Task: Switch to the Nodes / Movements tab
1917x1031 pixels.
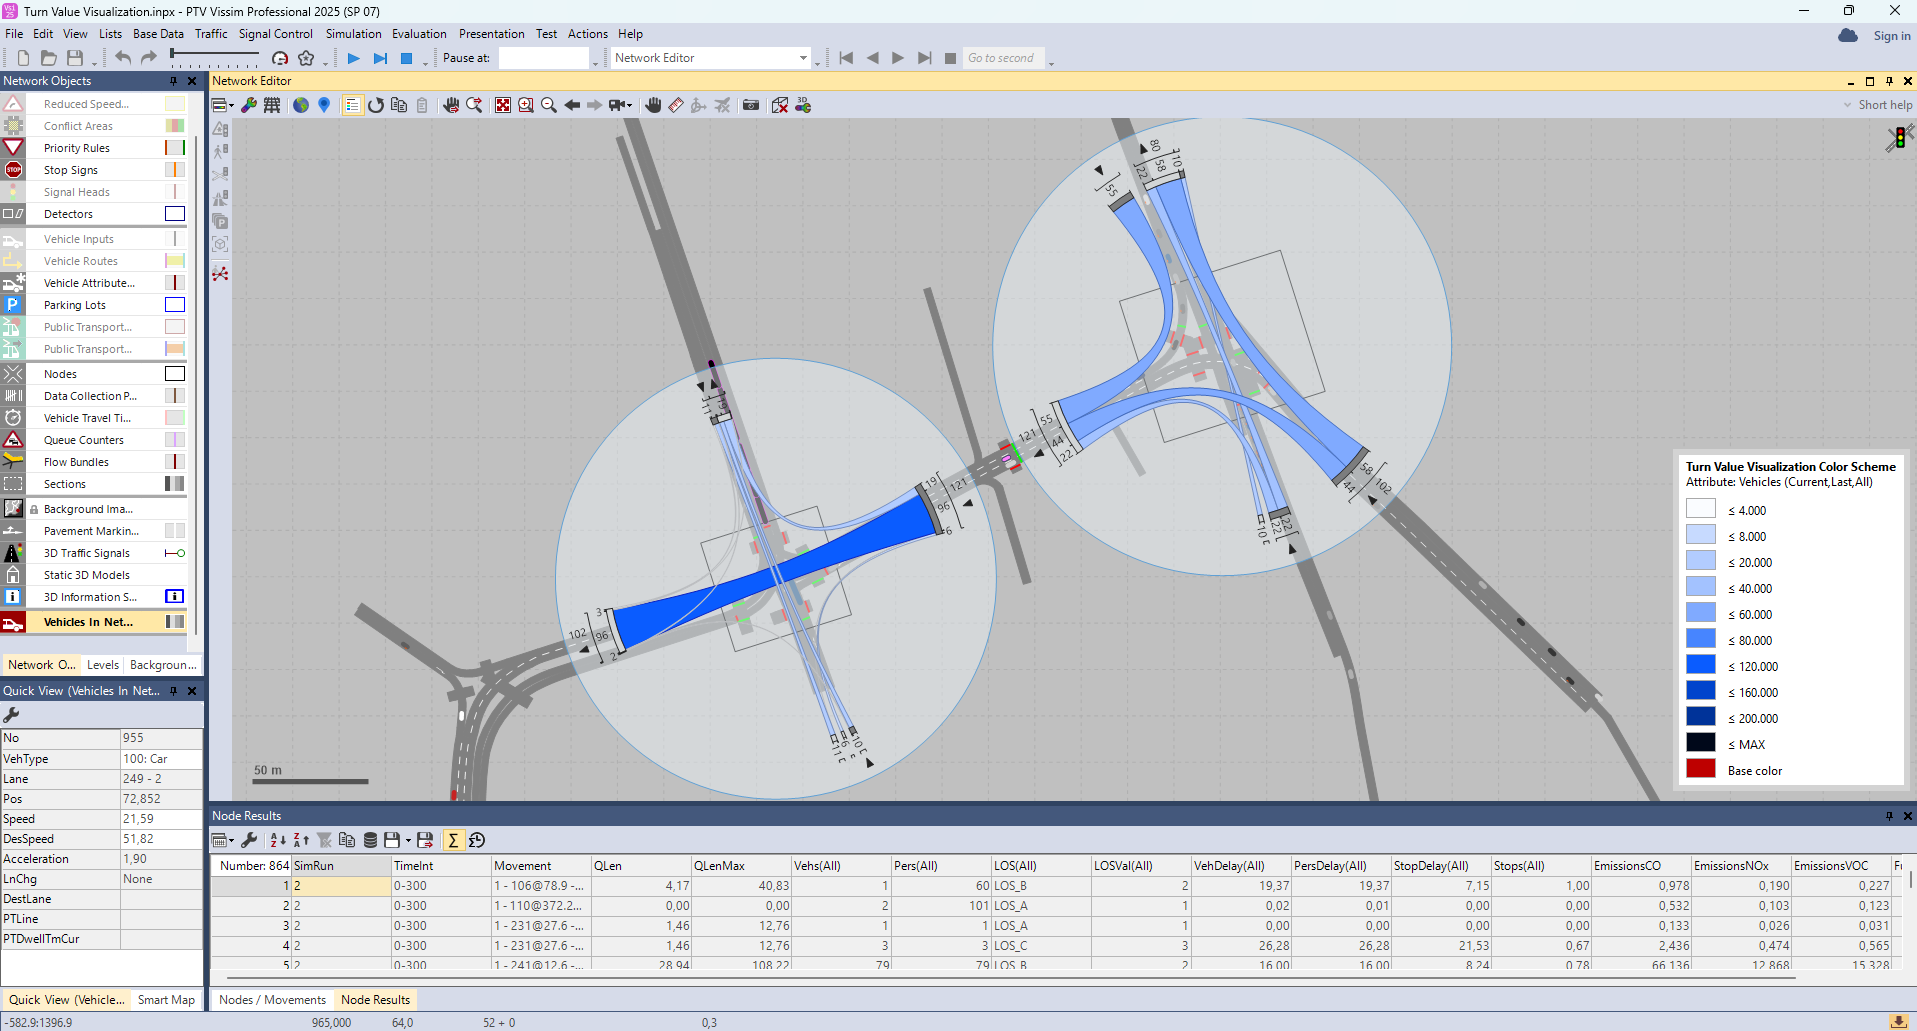Action: [x=271, y=999]
